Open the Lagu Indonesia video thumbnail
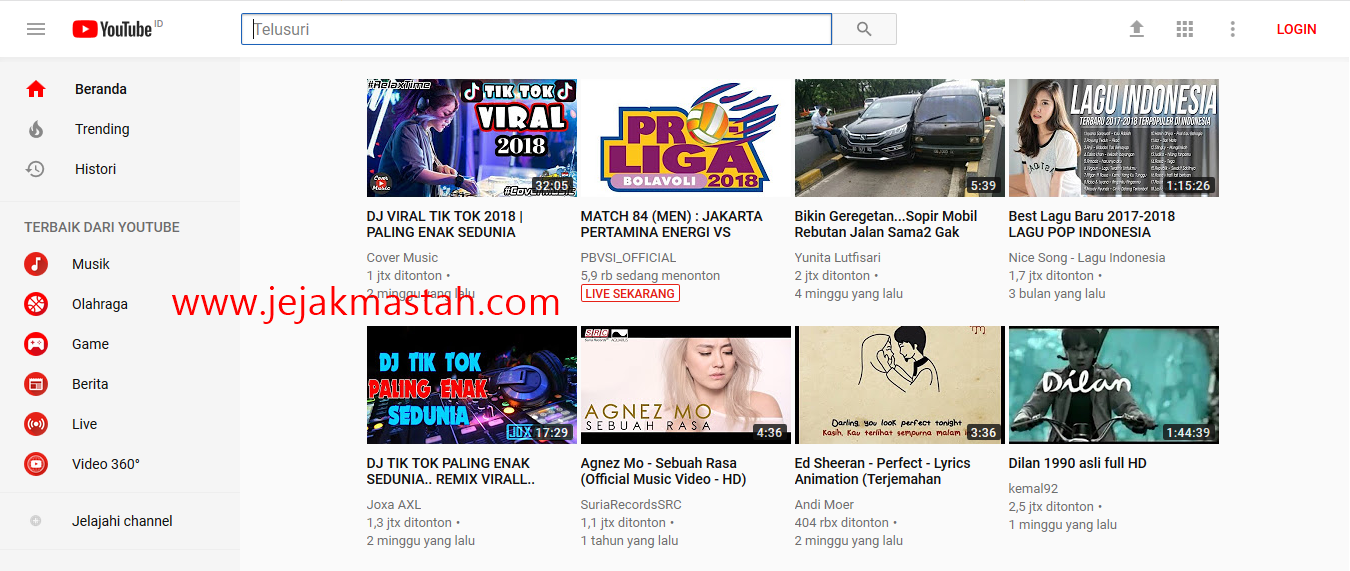Image resolution: width=1350 pixels, height=571 pixels. click(x=1114, y=138)
